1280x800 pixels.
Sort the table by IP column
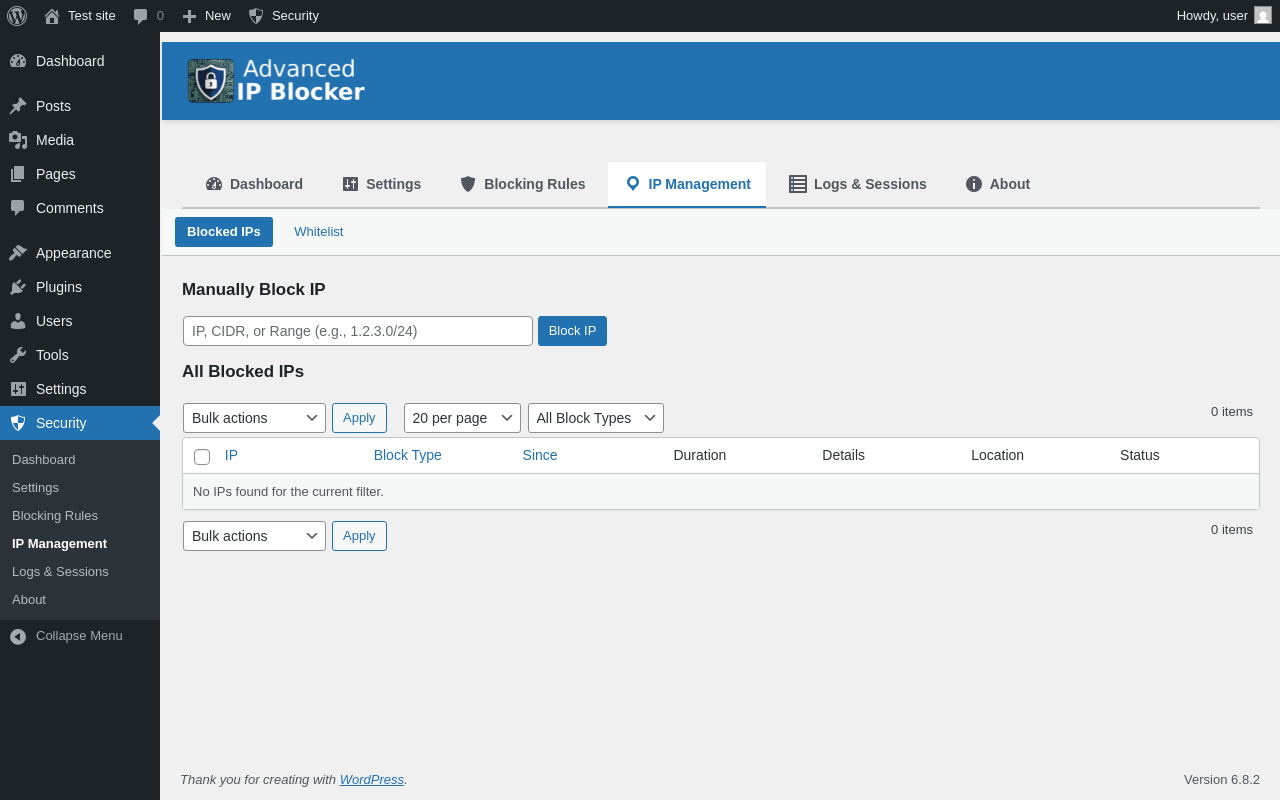click(x=231, y=455)
